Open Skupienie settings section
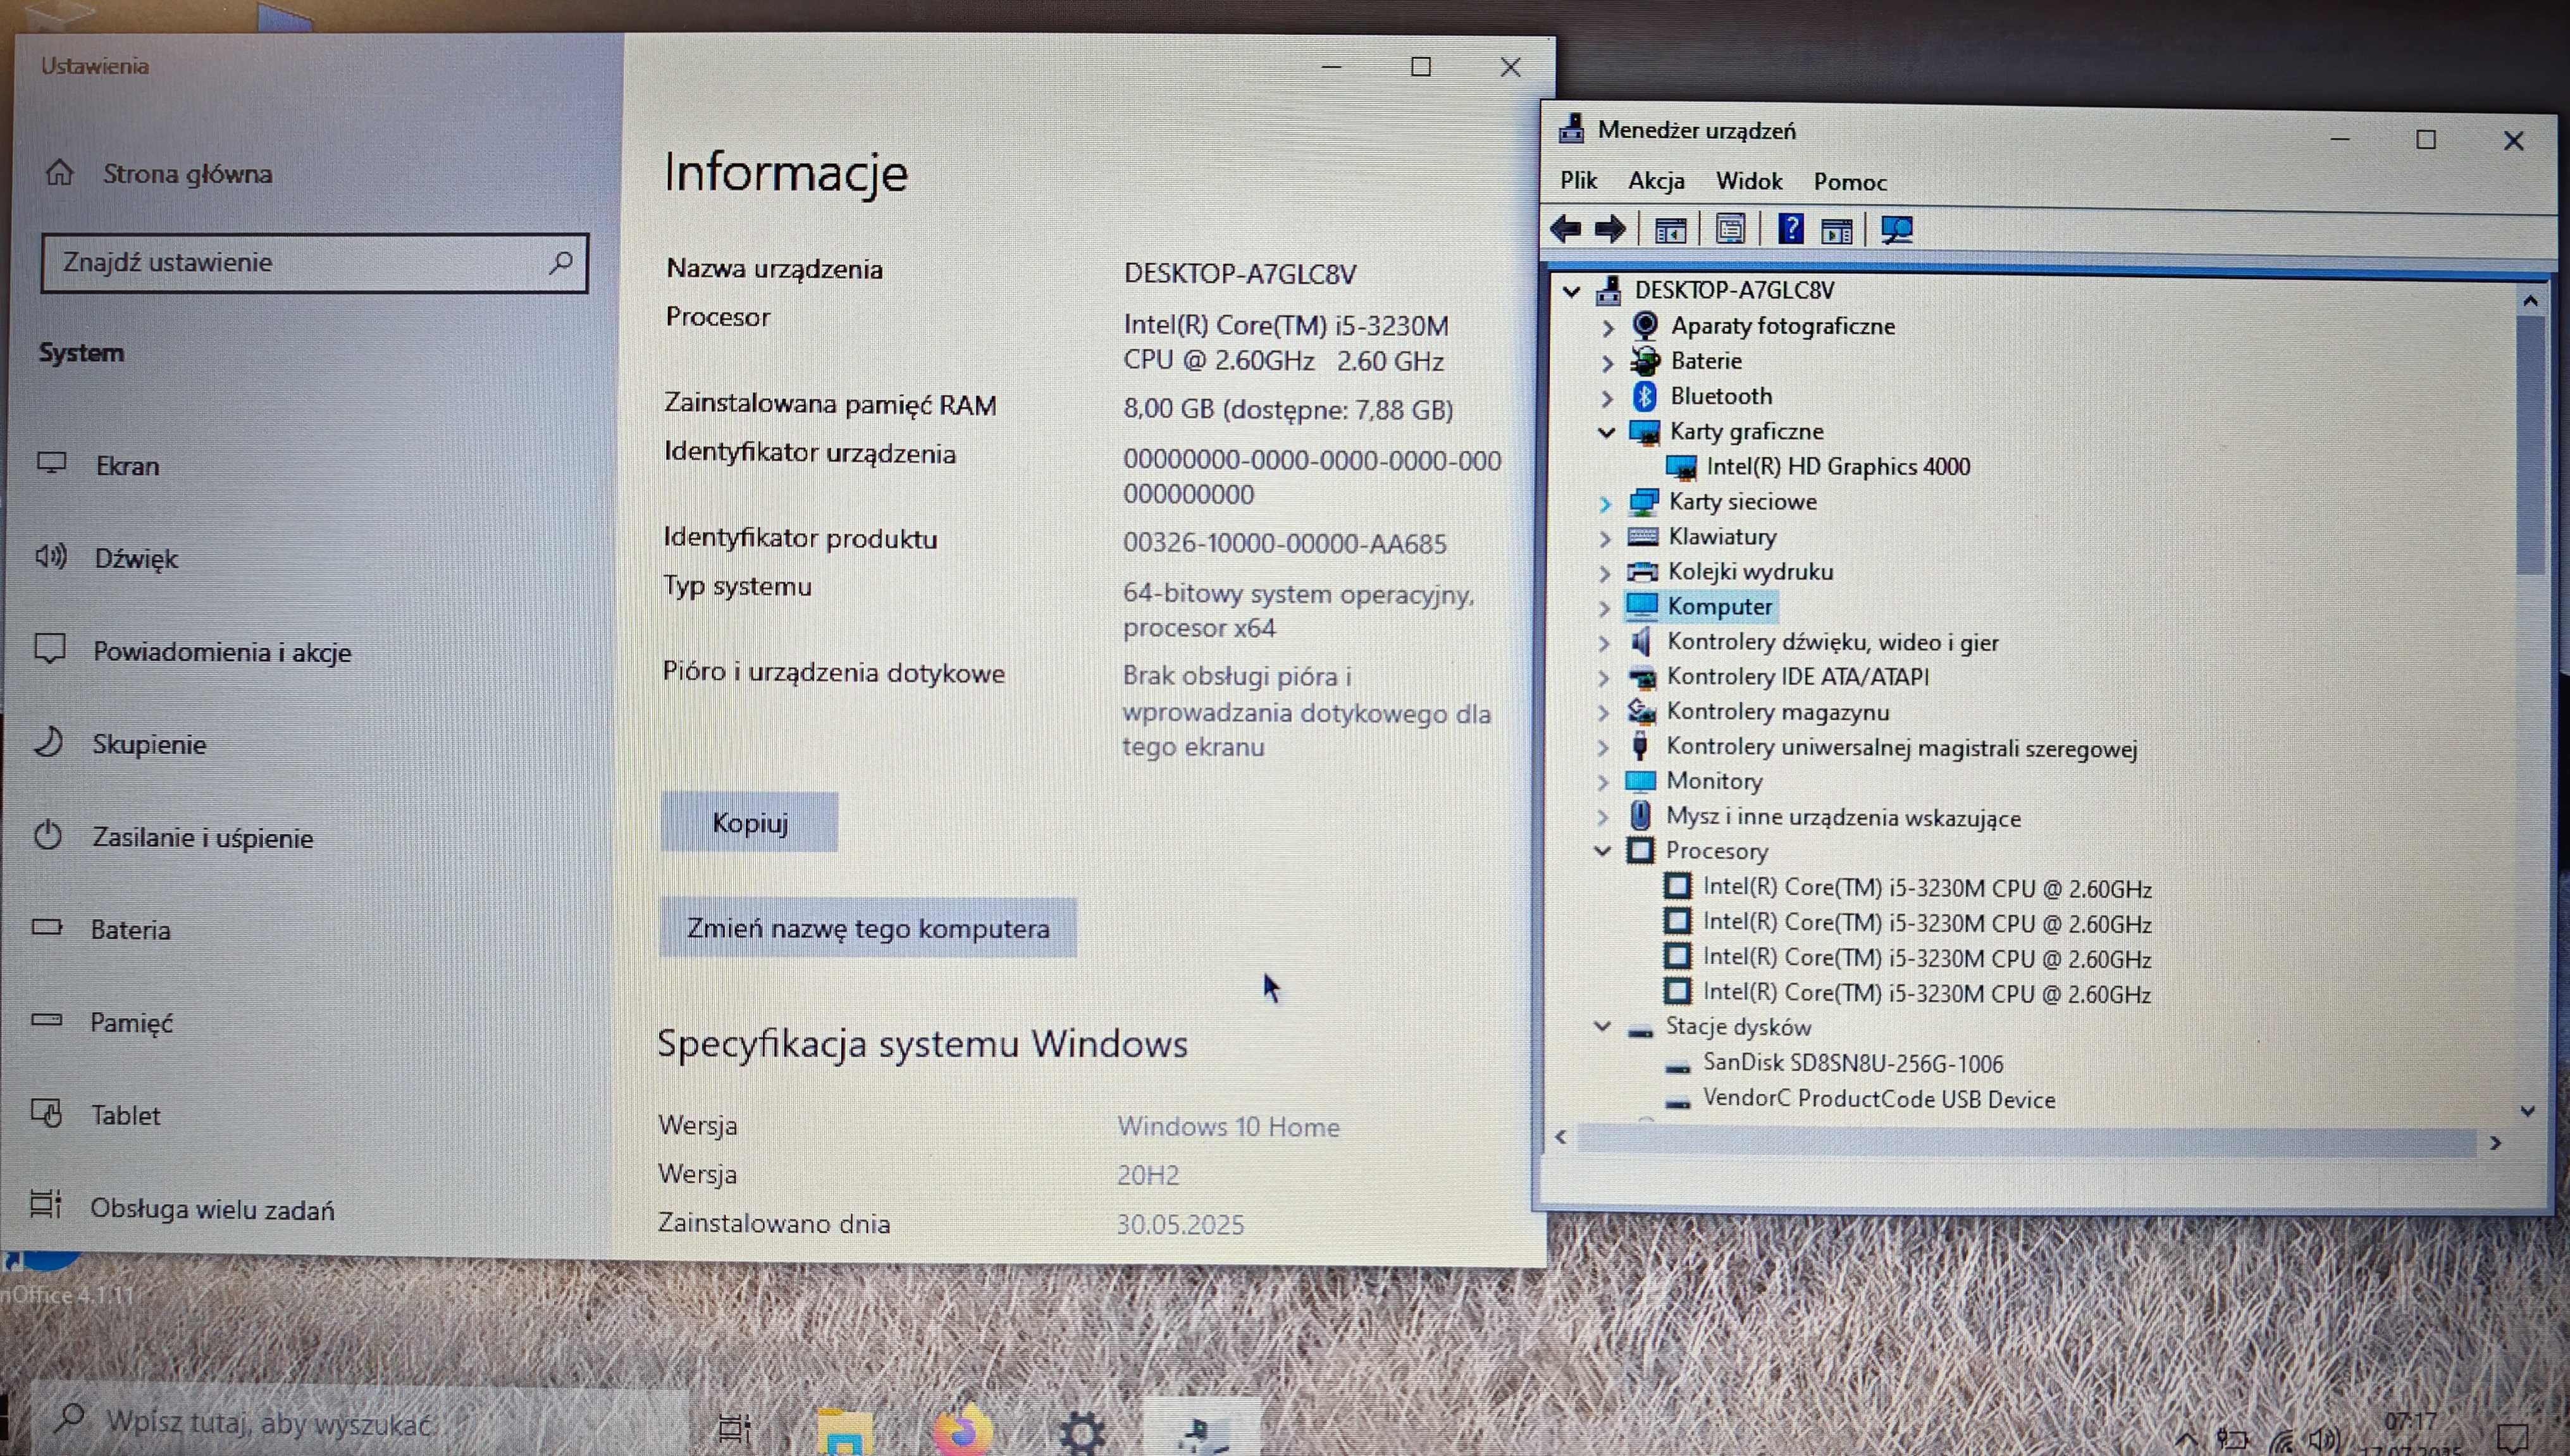Viewport: 2570px width, 1456px height. coord(122,744)
